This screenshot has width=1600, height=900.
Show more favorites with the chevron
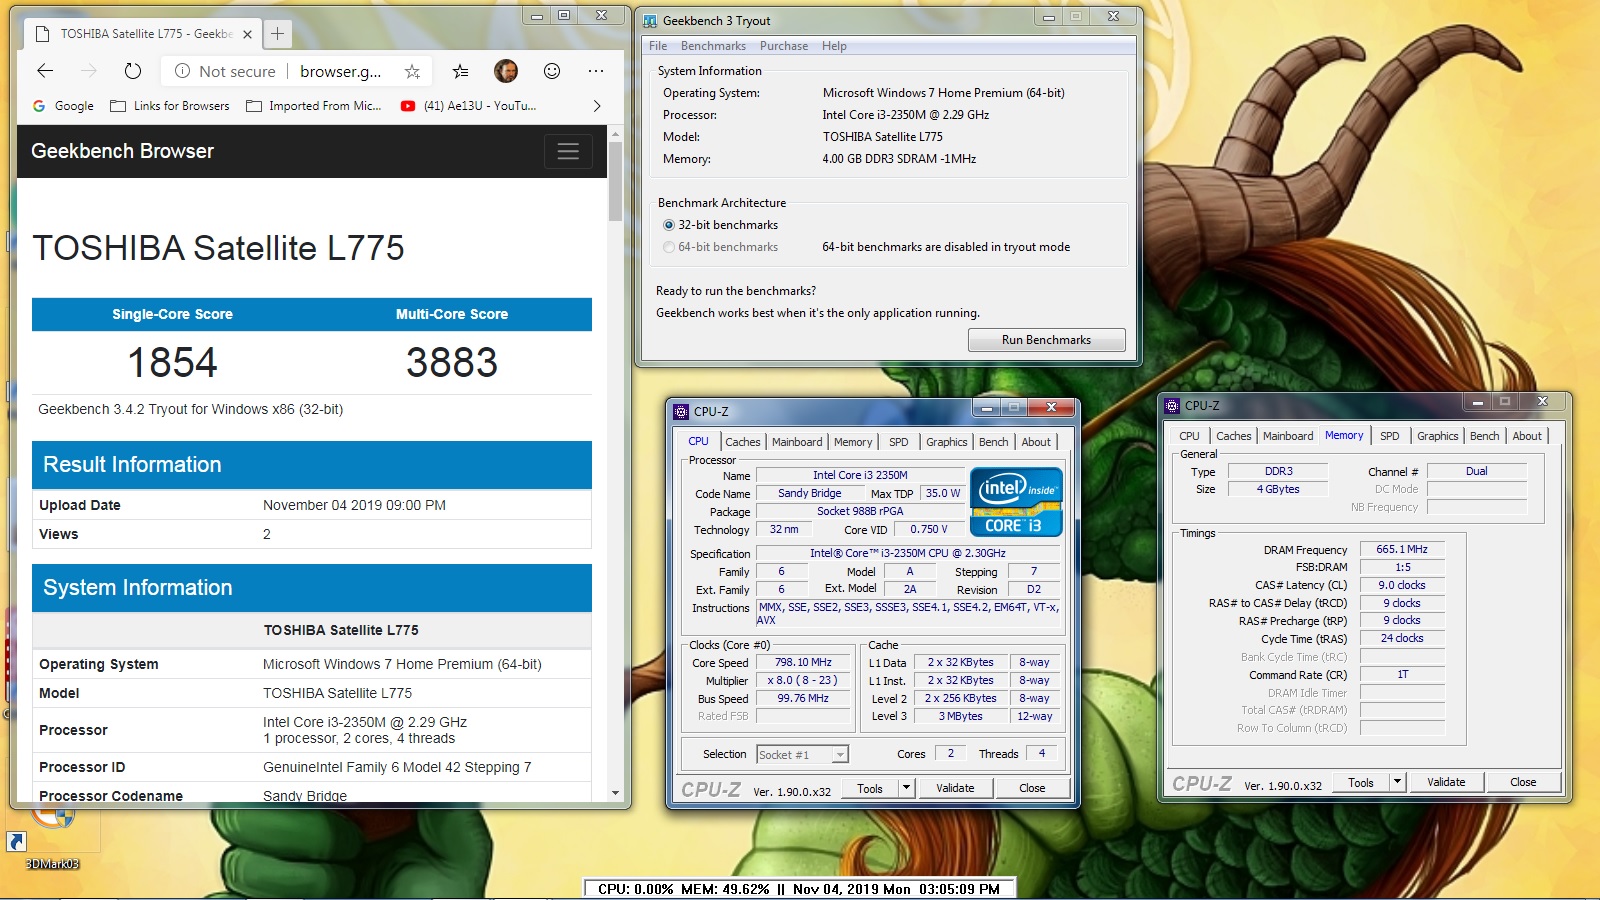pos(597,106)
